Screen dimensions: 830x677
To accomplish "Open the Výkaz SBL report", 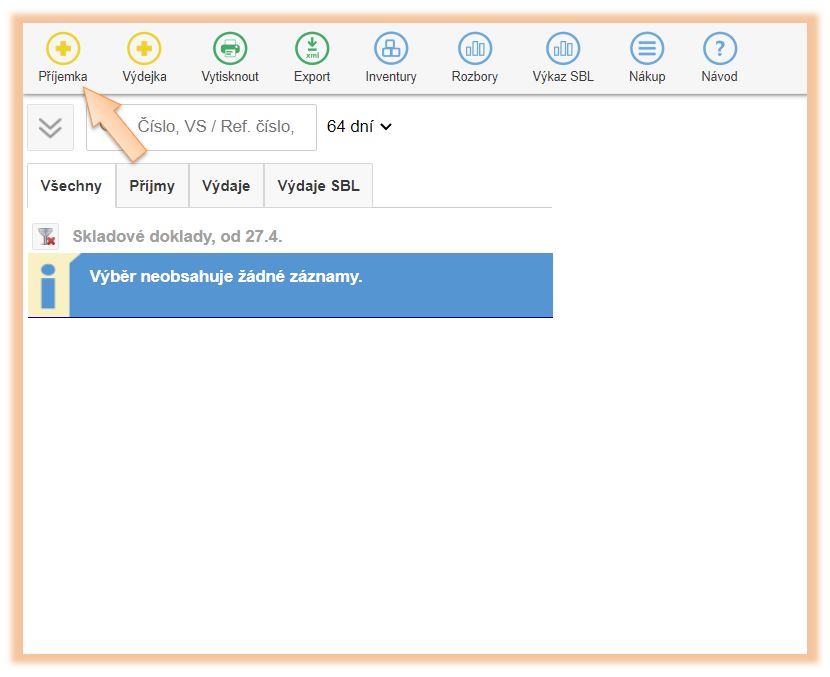I will pyautogui.click(x=563, y=49).
